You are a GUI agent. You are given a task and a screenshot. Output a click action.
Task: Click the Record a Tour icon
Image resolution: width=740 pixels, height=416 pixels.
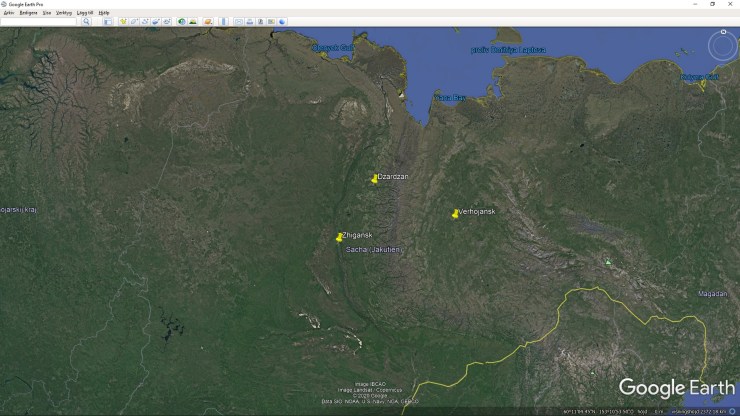click(167, 21)
